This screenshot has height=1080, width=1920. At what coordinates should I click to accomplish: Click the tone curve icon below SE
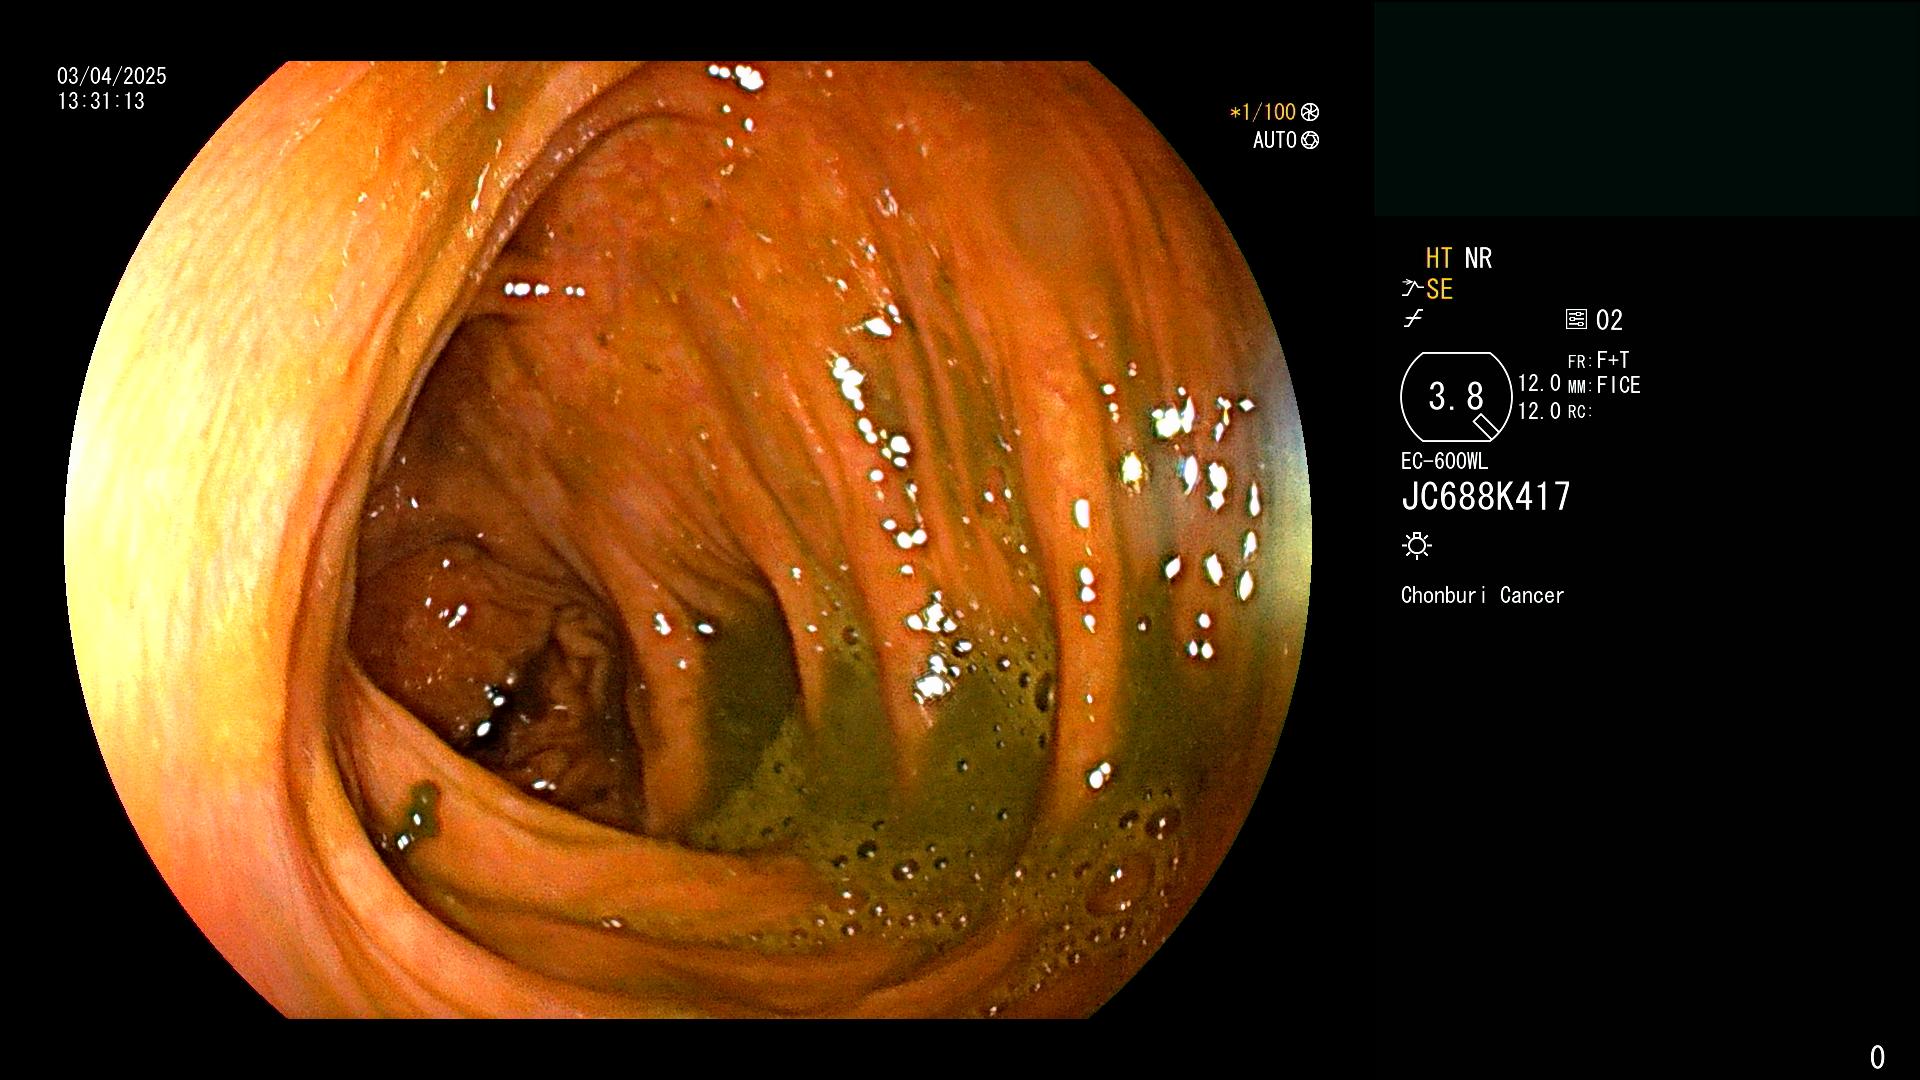(1412, 319)
